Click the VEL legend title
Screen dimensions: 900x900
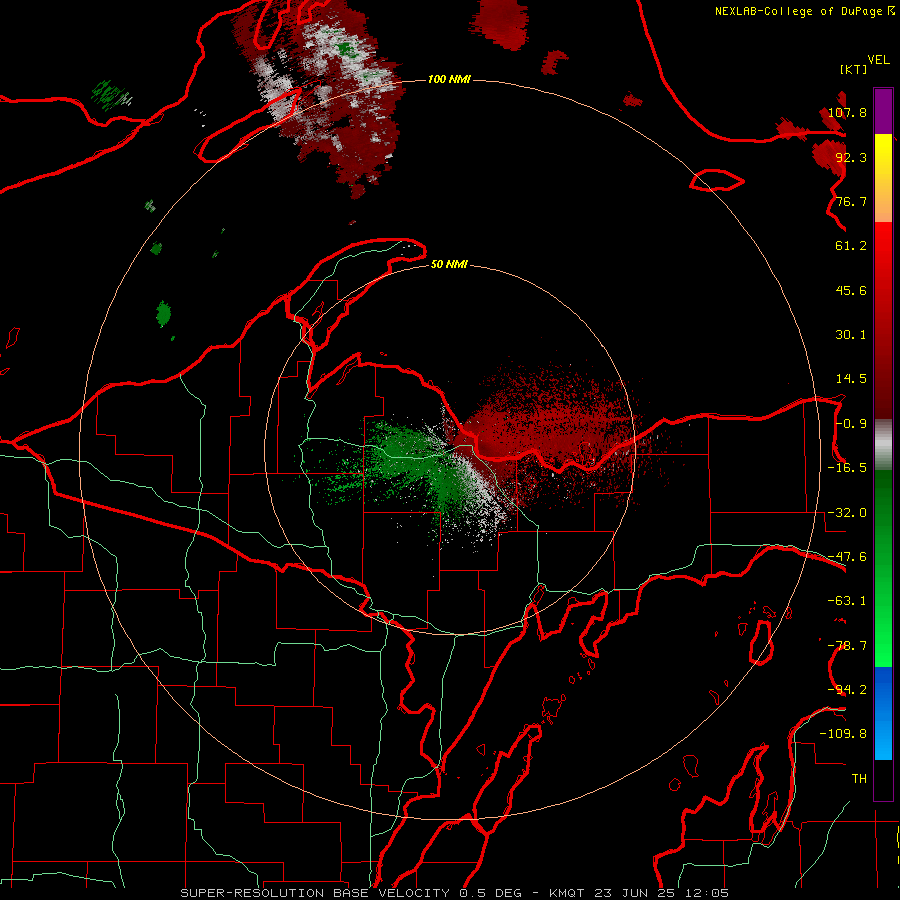coord(879,60)
